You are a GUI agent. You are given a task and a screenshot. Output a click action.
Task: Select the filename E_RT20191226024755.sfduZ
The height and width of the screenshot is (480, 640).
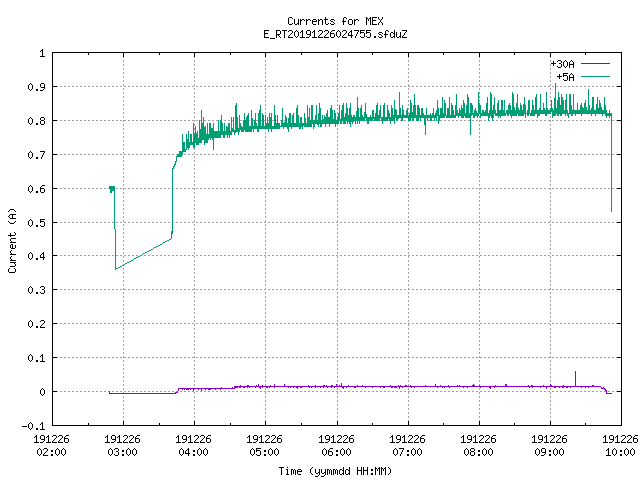(x=335, y=34)
